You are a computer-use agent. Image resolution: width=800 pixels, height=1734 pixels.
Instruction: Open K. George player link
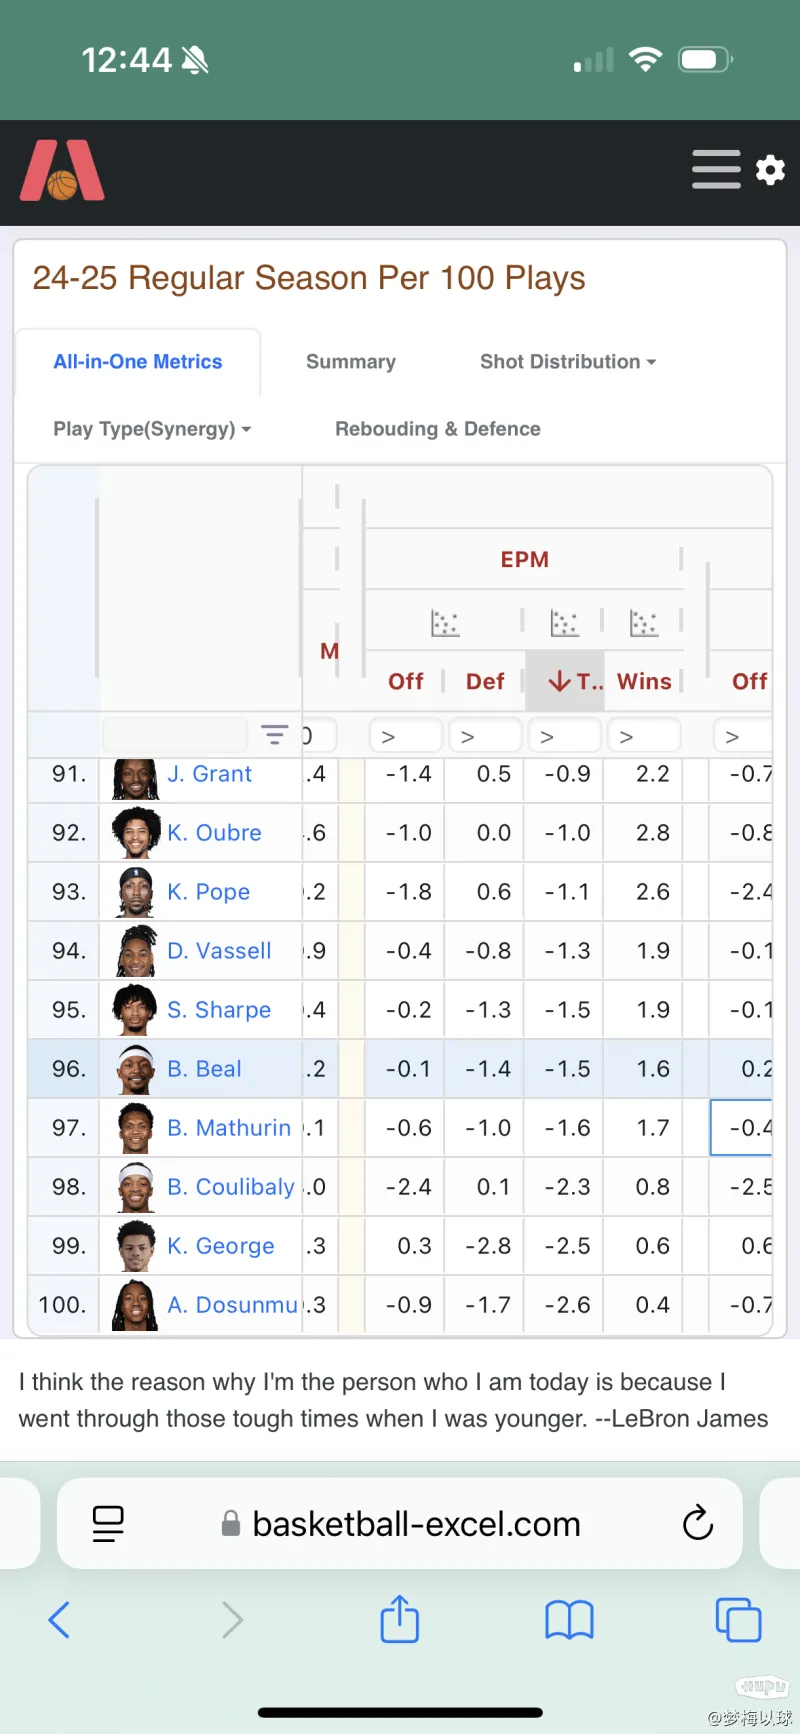pyautogui.click(x=221, y=1246)
